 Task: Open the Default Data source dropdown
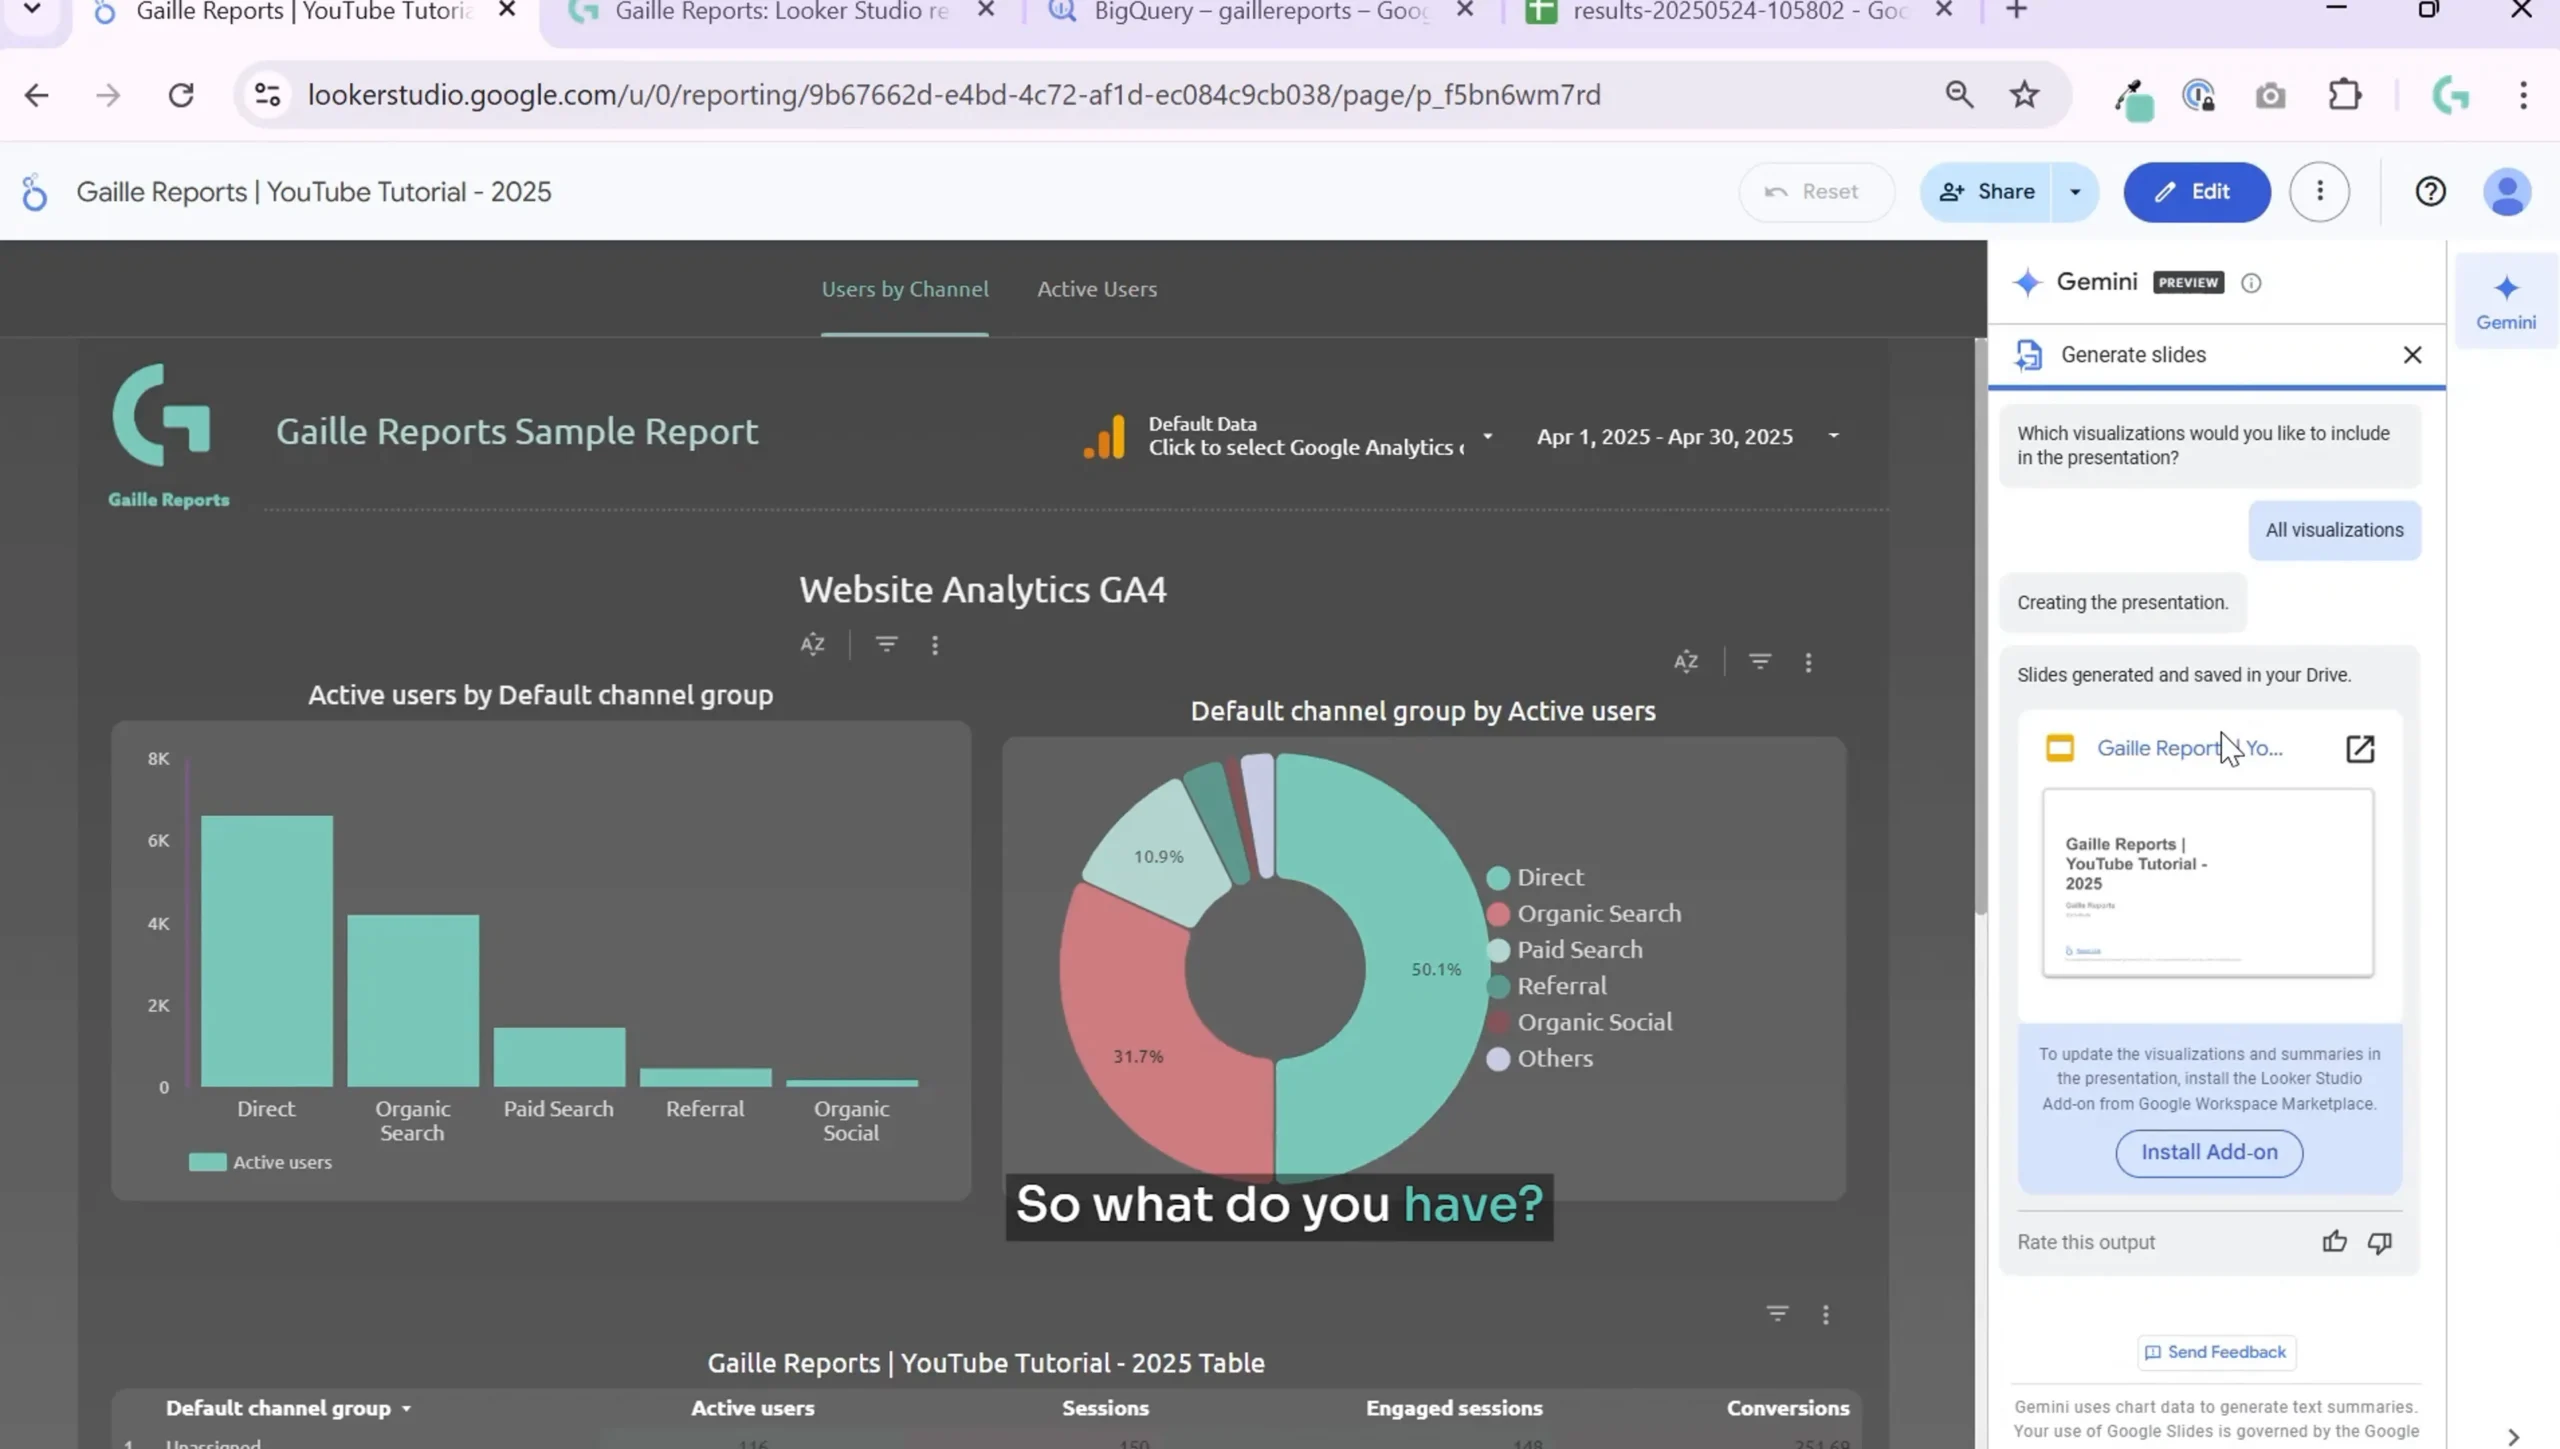tap(1289, 436)
